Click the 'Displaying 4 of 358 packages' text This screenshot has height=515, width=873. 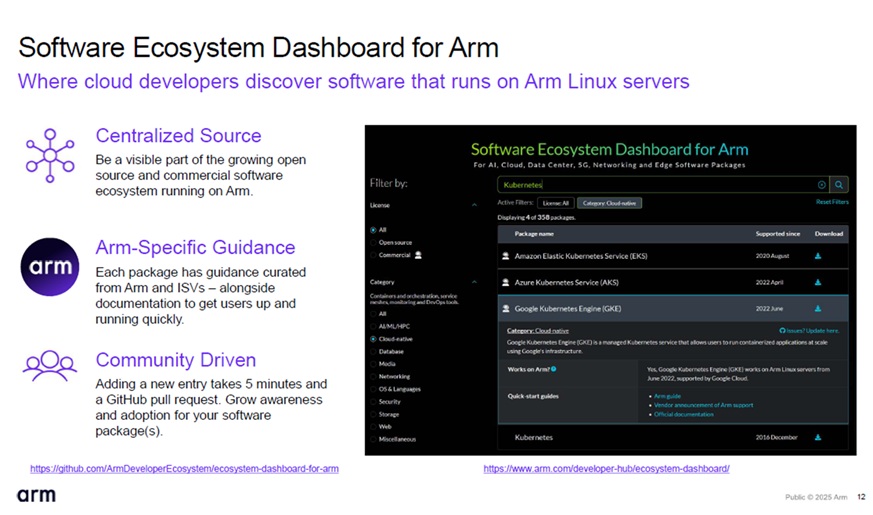[536, 218]
